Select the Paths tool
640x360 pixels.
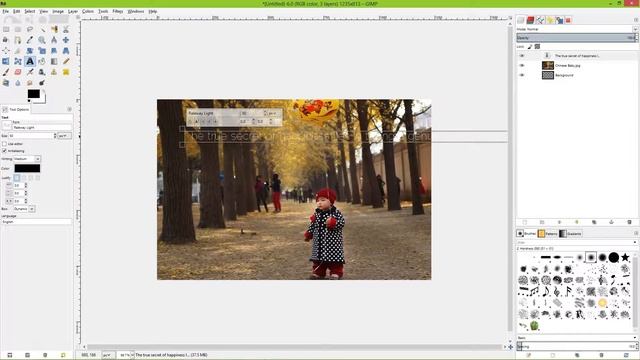pyautogui.click(x=18, y=40)
